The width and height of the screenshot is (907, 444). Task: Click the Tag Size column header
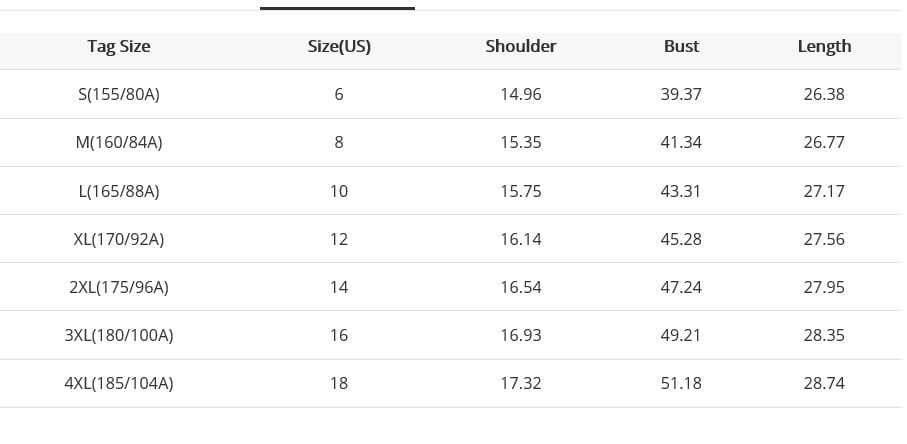[x=119, y=46]
